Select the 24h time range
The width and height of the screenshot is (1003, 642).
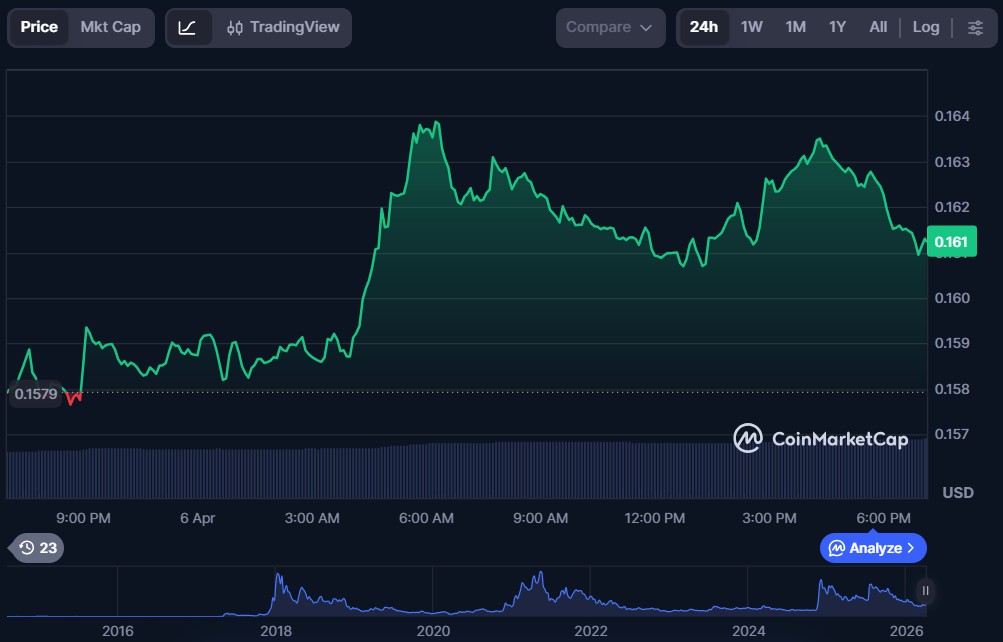tap(704, 27)
